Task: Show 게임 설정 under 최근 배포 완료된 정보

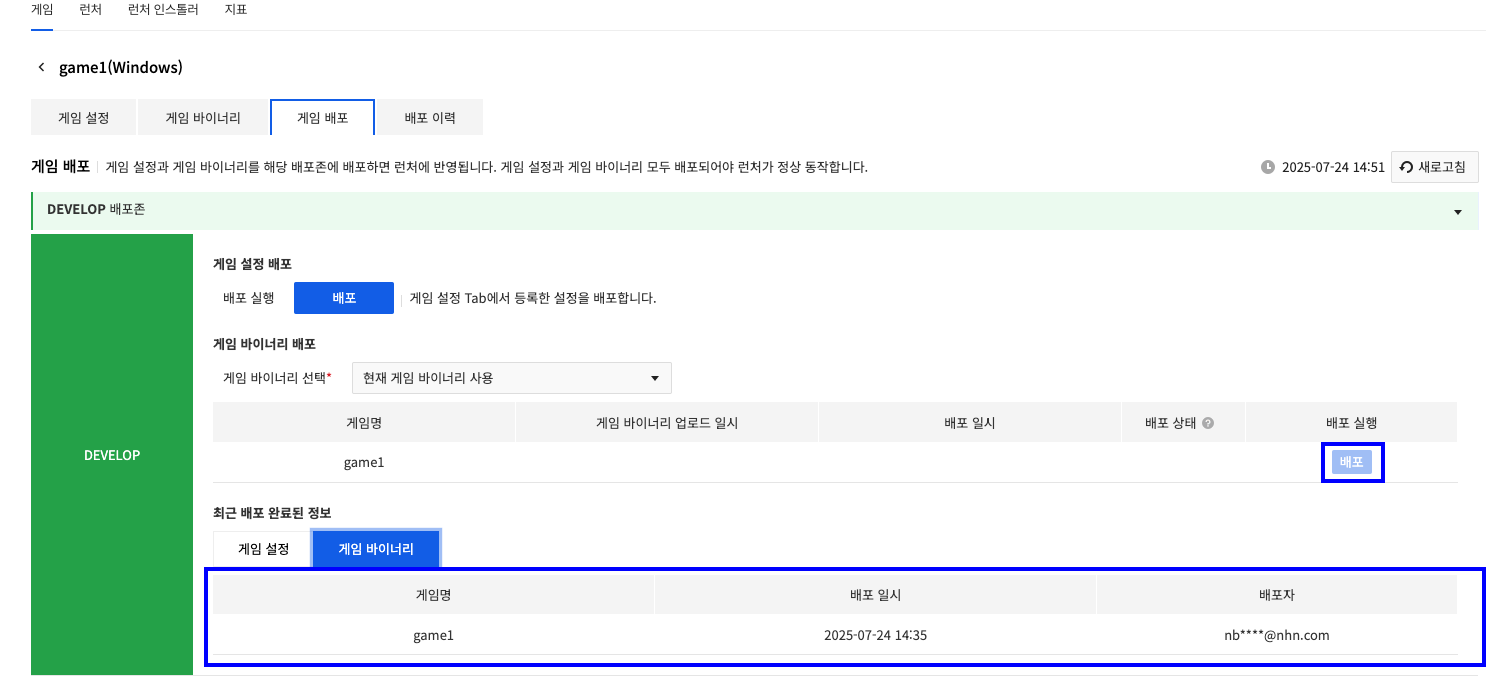Action: [263, 549]
